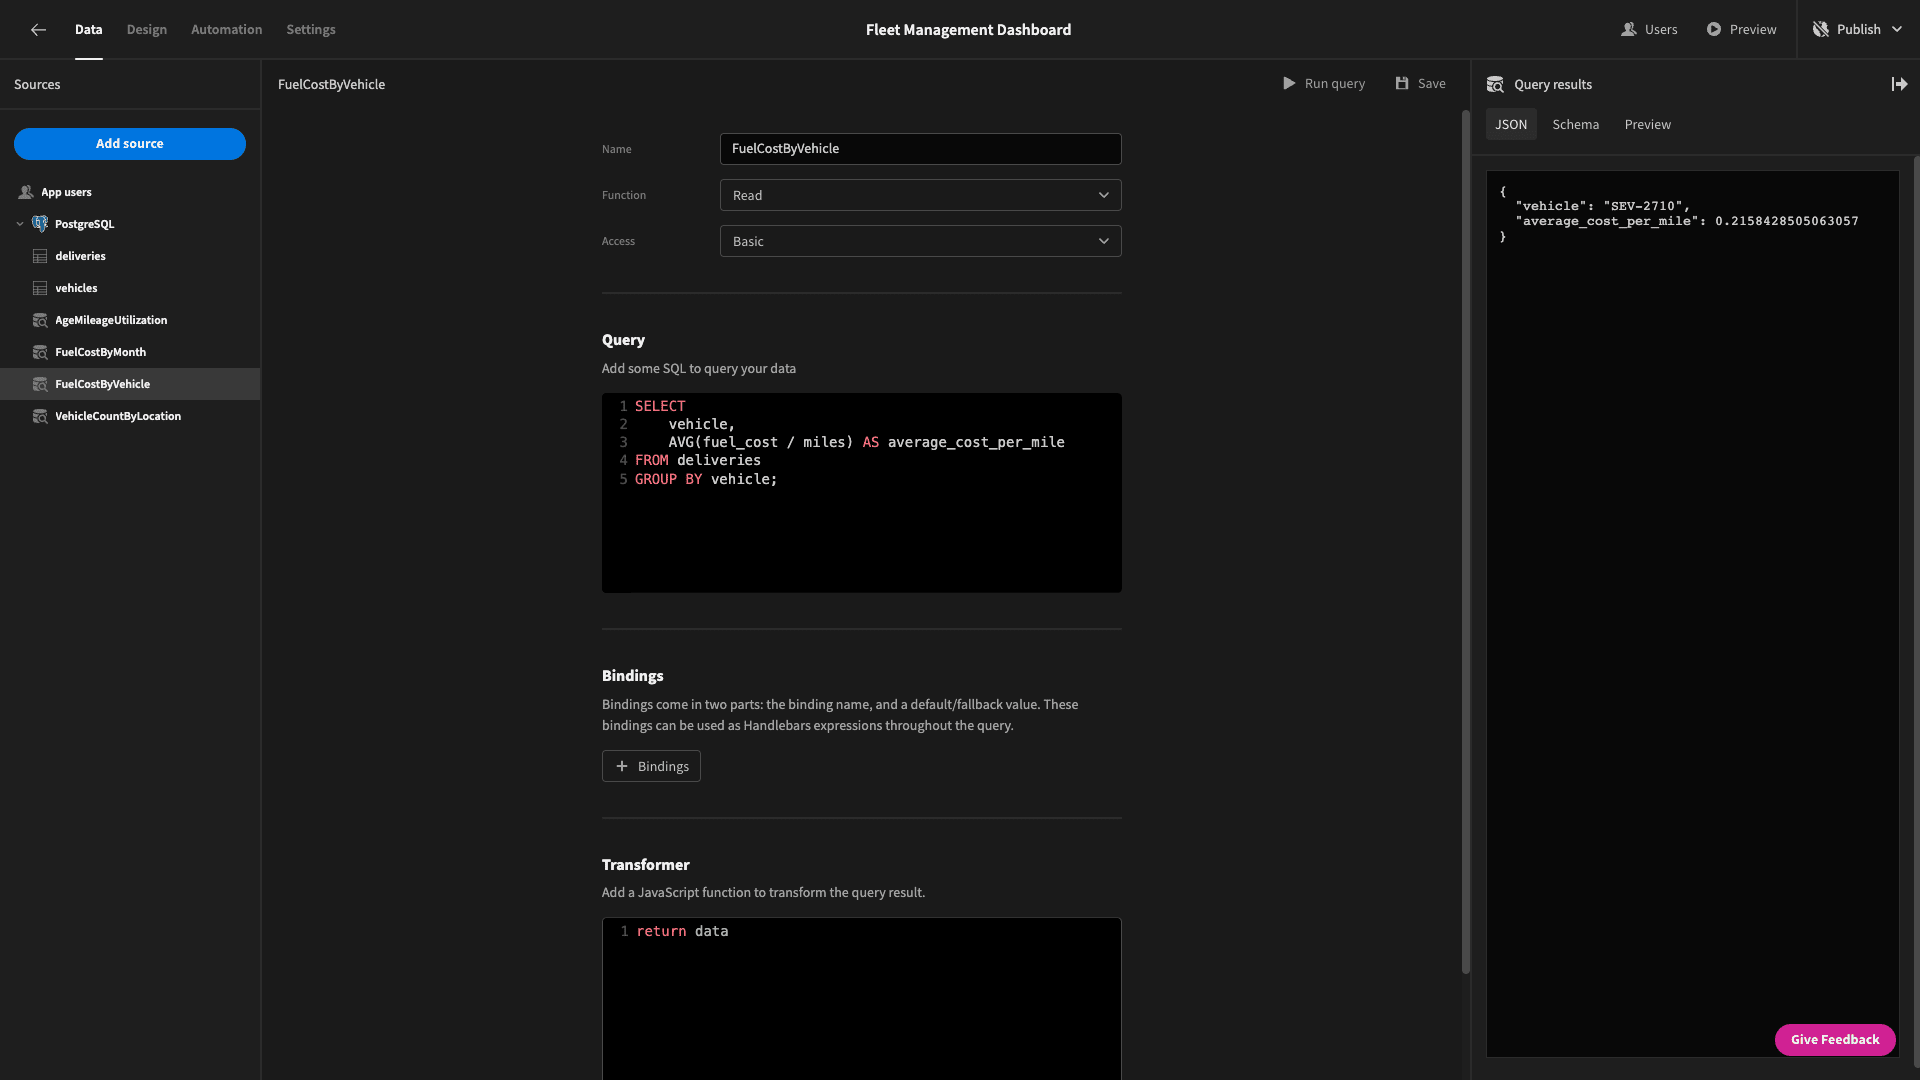Click the Name input field
The image size is (1920, 1080).
(x=920, y=149)
